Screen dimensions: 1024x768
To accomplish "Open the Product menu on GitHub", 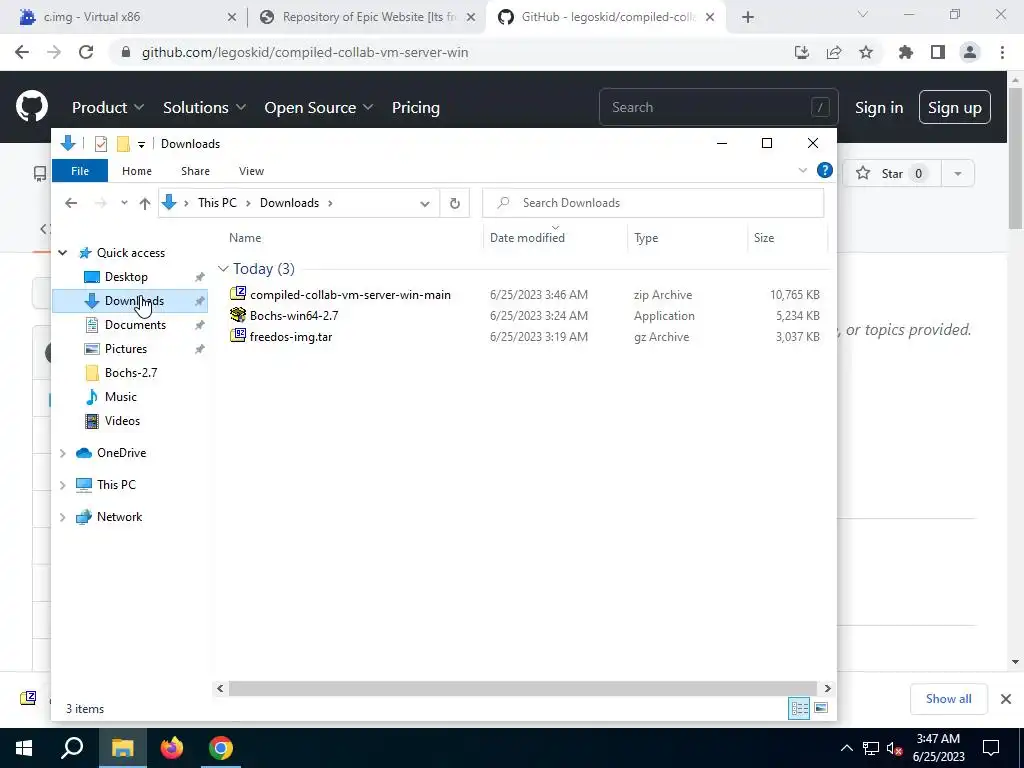I will coord(108,107).
